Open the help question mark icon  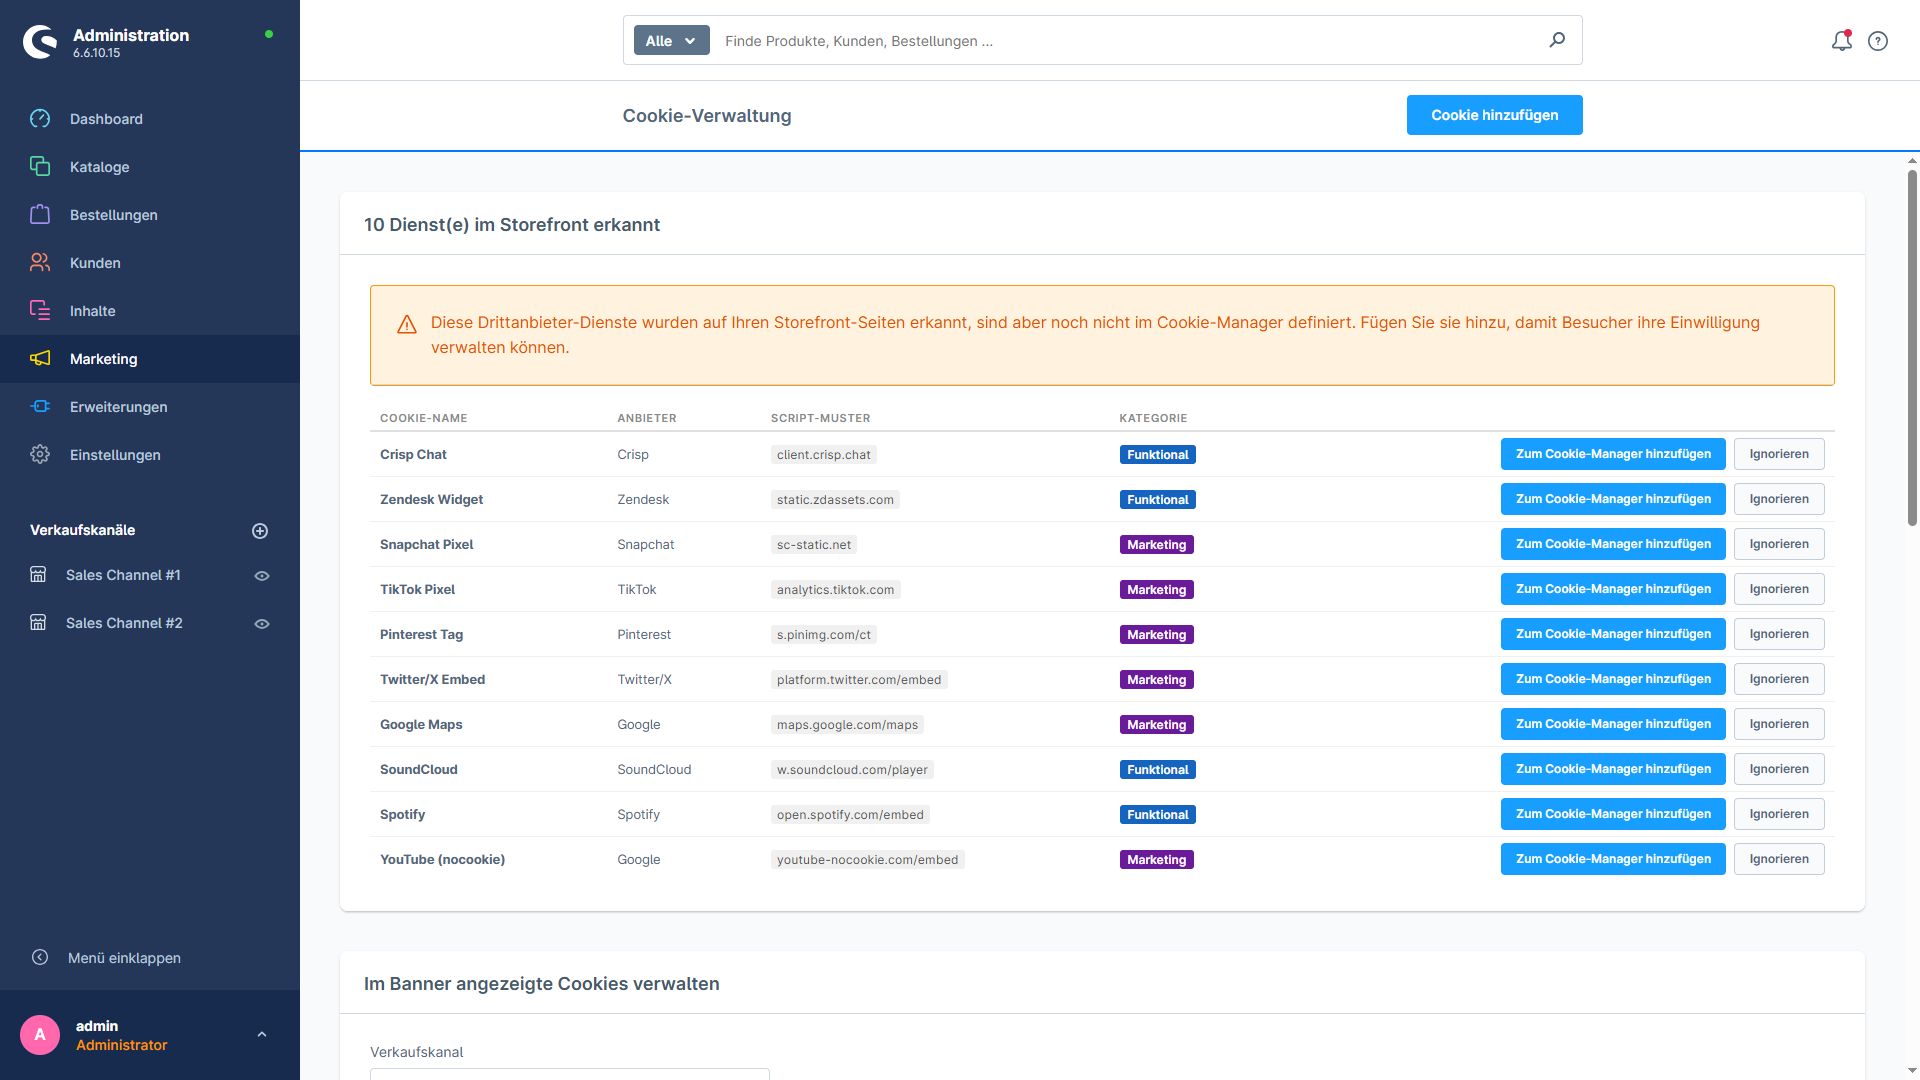(x=1878, y=41)
